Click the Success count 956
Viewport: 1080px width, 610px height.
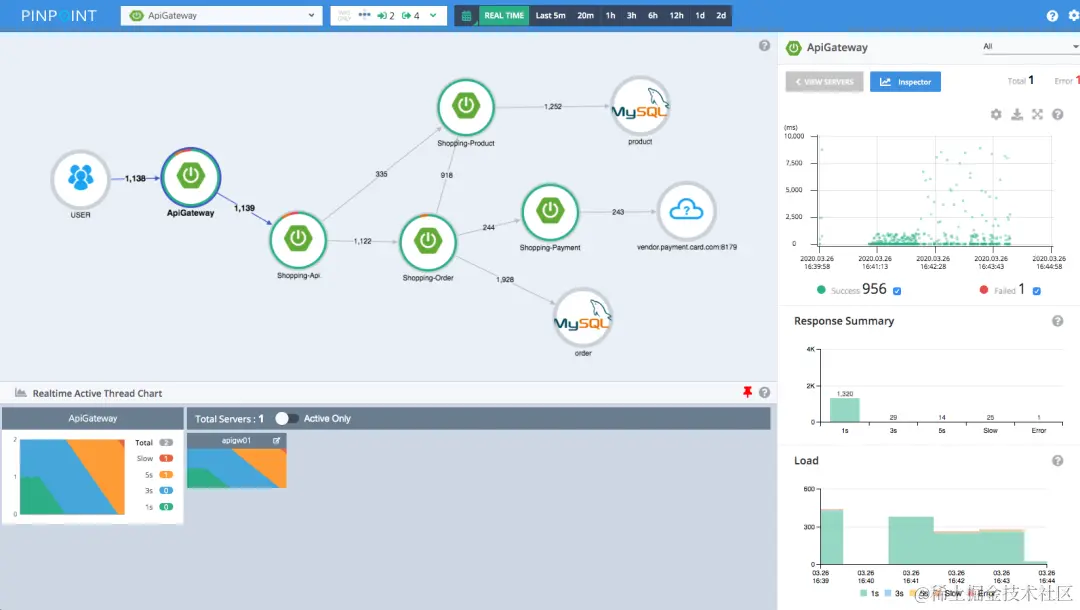[x=874, y=289]
